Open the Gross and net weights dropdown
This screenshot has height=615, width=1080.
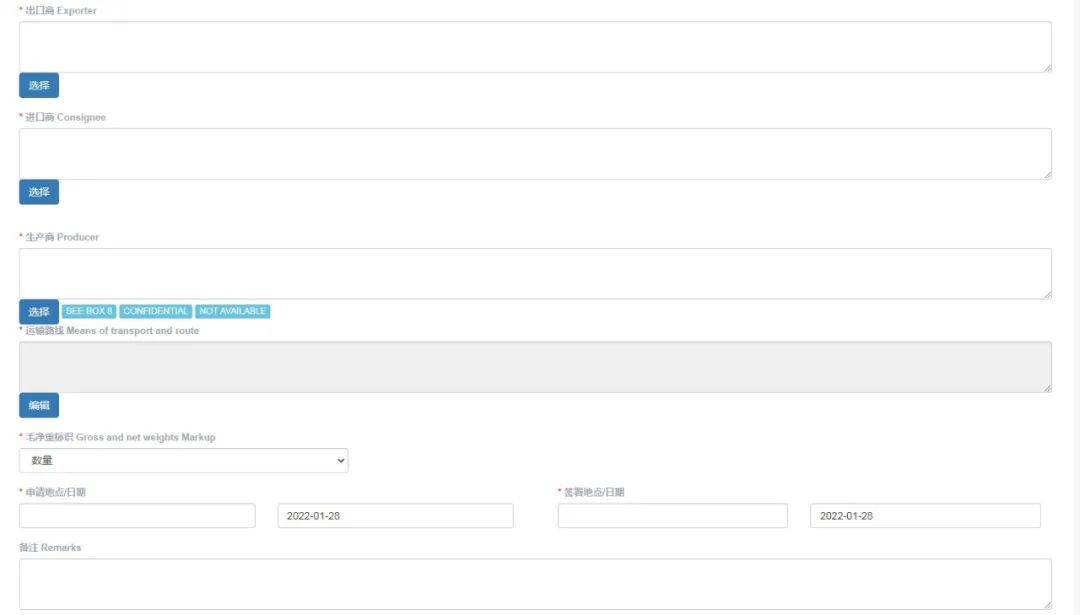click(183, 461)
